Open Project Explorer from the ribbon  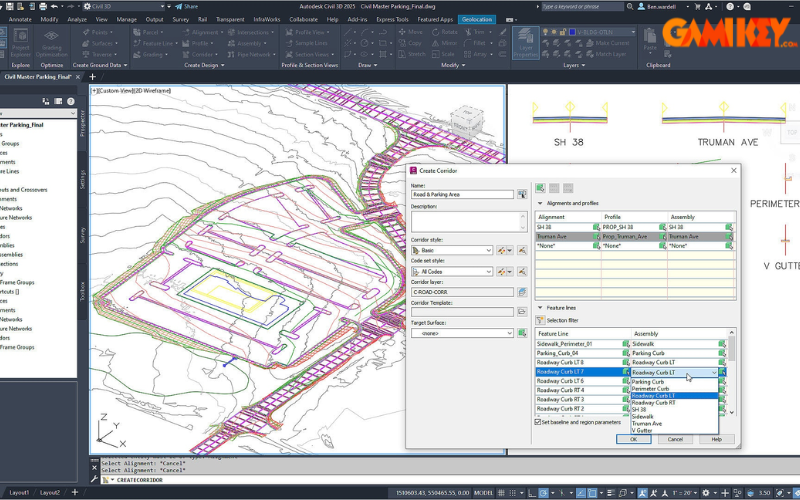coord(20,43)
